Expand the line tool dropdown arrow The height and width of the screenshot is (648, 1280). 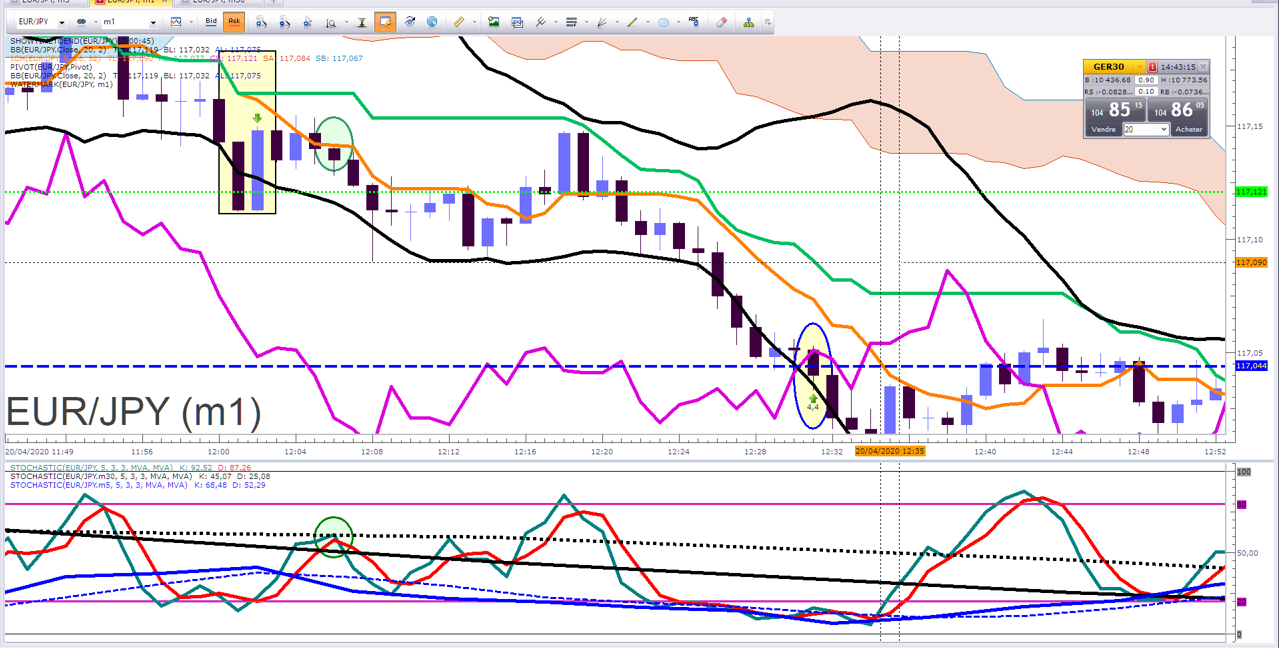(x=647, y=22)
